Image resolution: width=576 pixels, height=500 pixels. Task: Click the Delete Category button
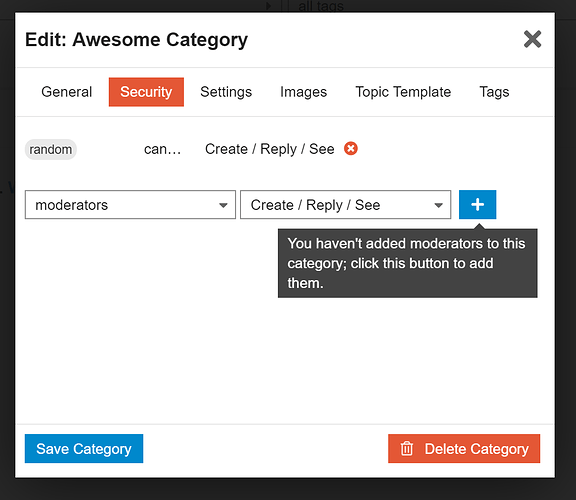(464, 449)
